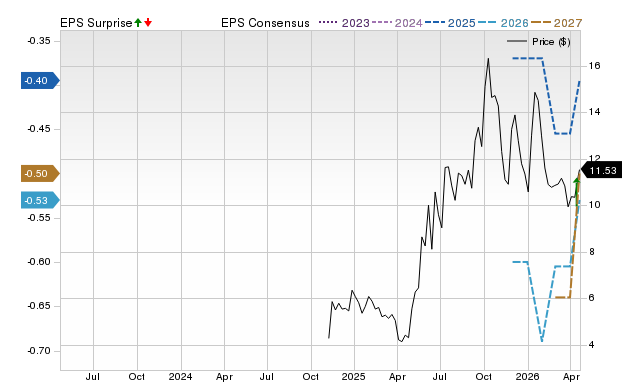The width and height of the screenshot is (640, 382).
Task: Click the 6 price axis label
Action: click(x=591, y=298)
